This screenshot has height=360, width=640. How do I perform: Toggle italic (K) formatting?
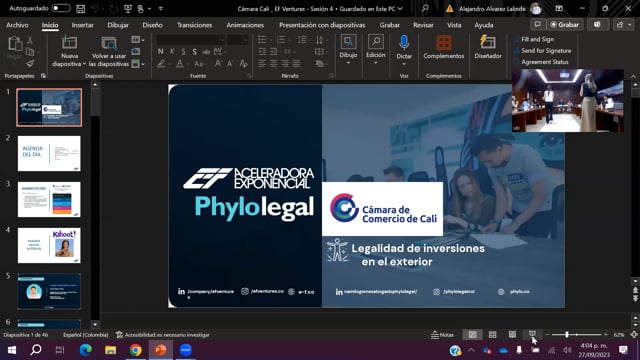click(172, 51)
